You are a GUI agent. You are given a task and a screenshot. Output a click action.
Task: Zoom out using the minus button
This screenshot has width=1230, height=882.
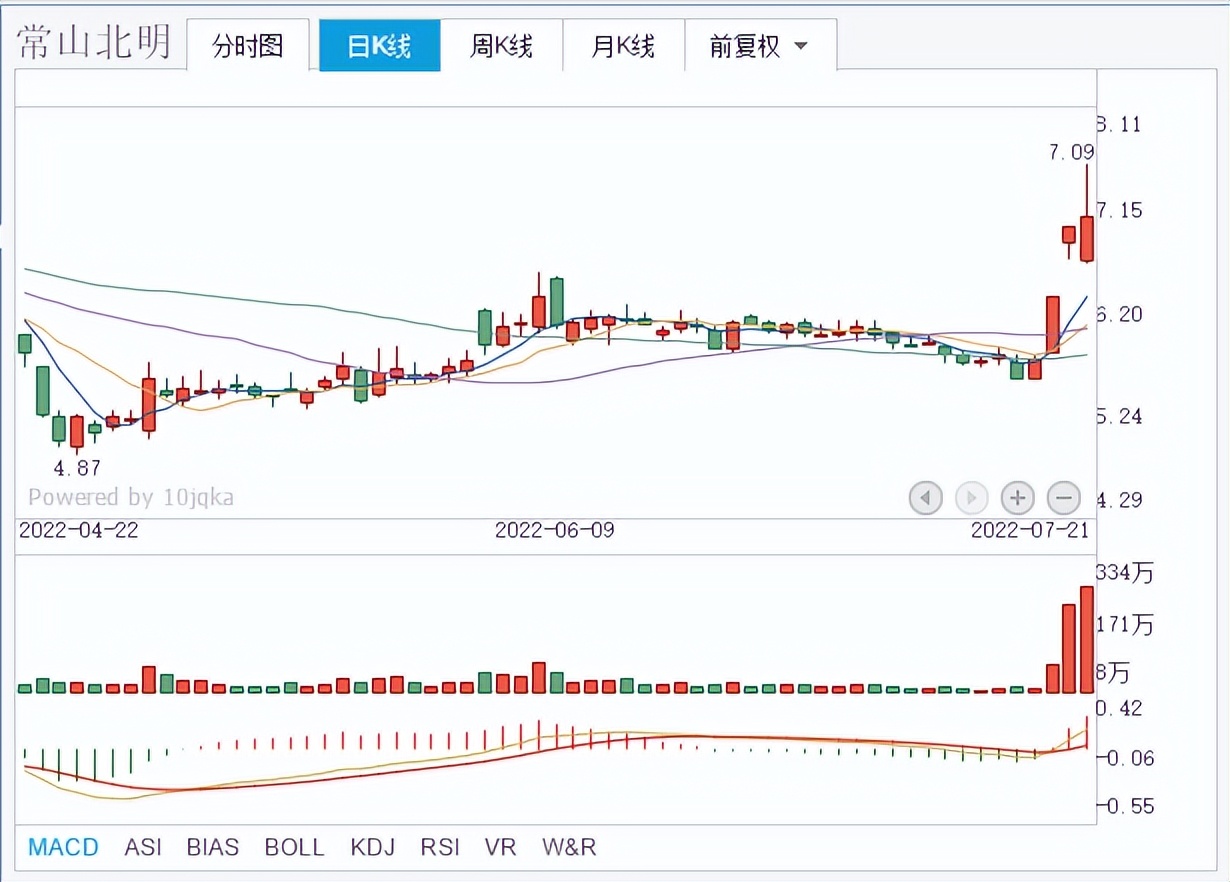coord(1063,497)
